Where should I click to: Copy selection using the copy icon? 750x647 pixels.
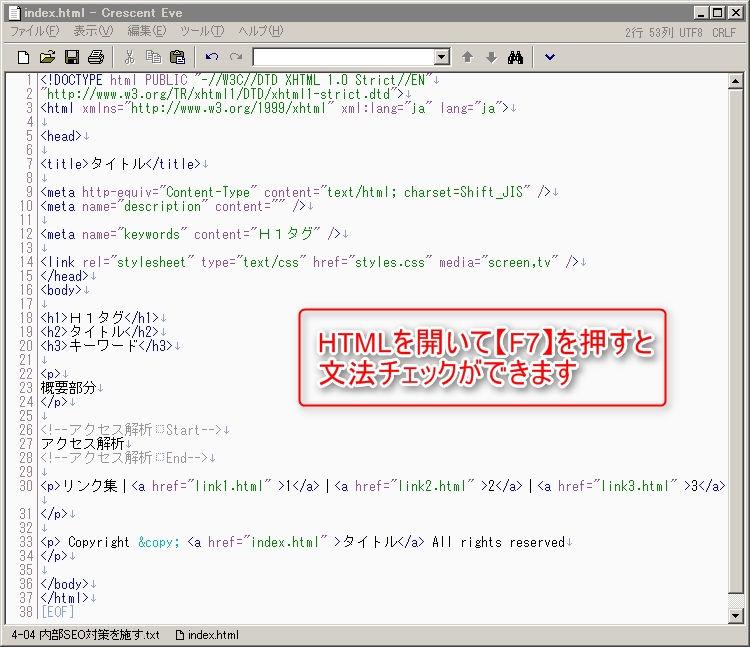point(153,57)
